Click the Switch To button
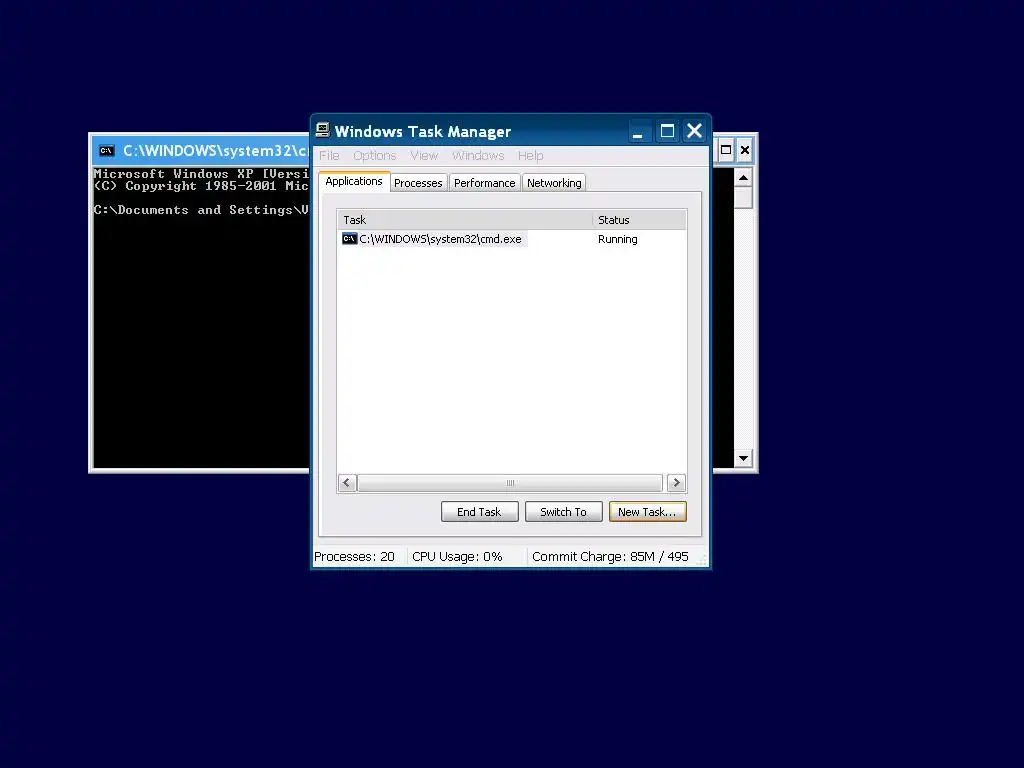 click(x=564, y=512)
